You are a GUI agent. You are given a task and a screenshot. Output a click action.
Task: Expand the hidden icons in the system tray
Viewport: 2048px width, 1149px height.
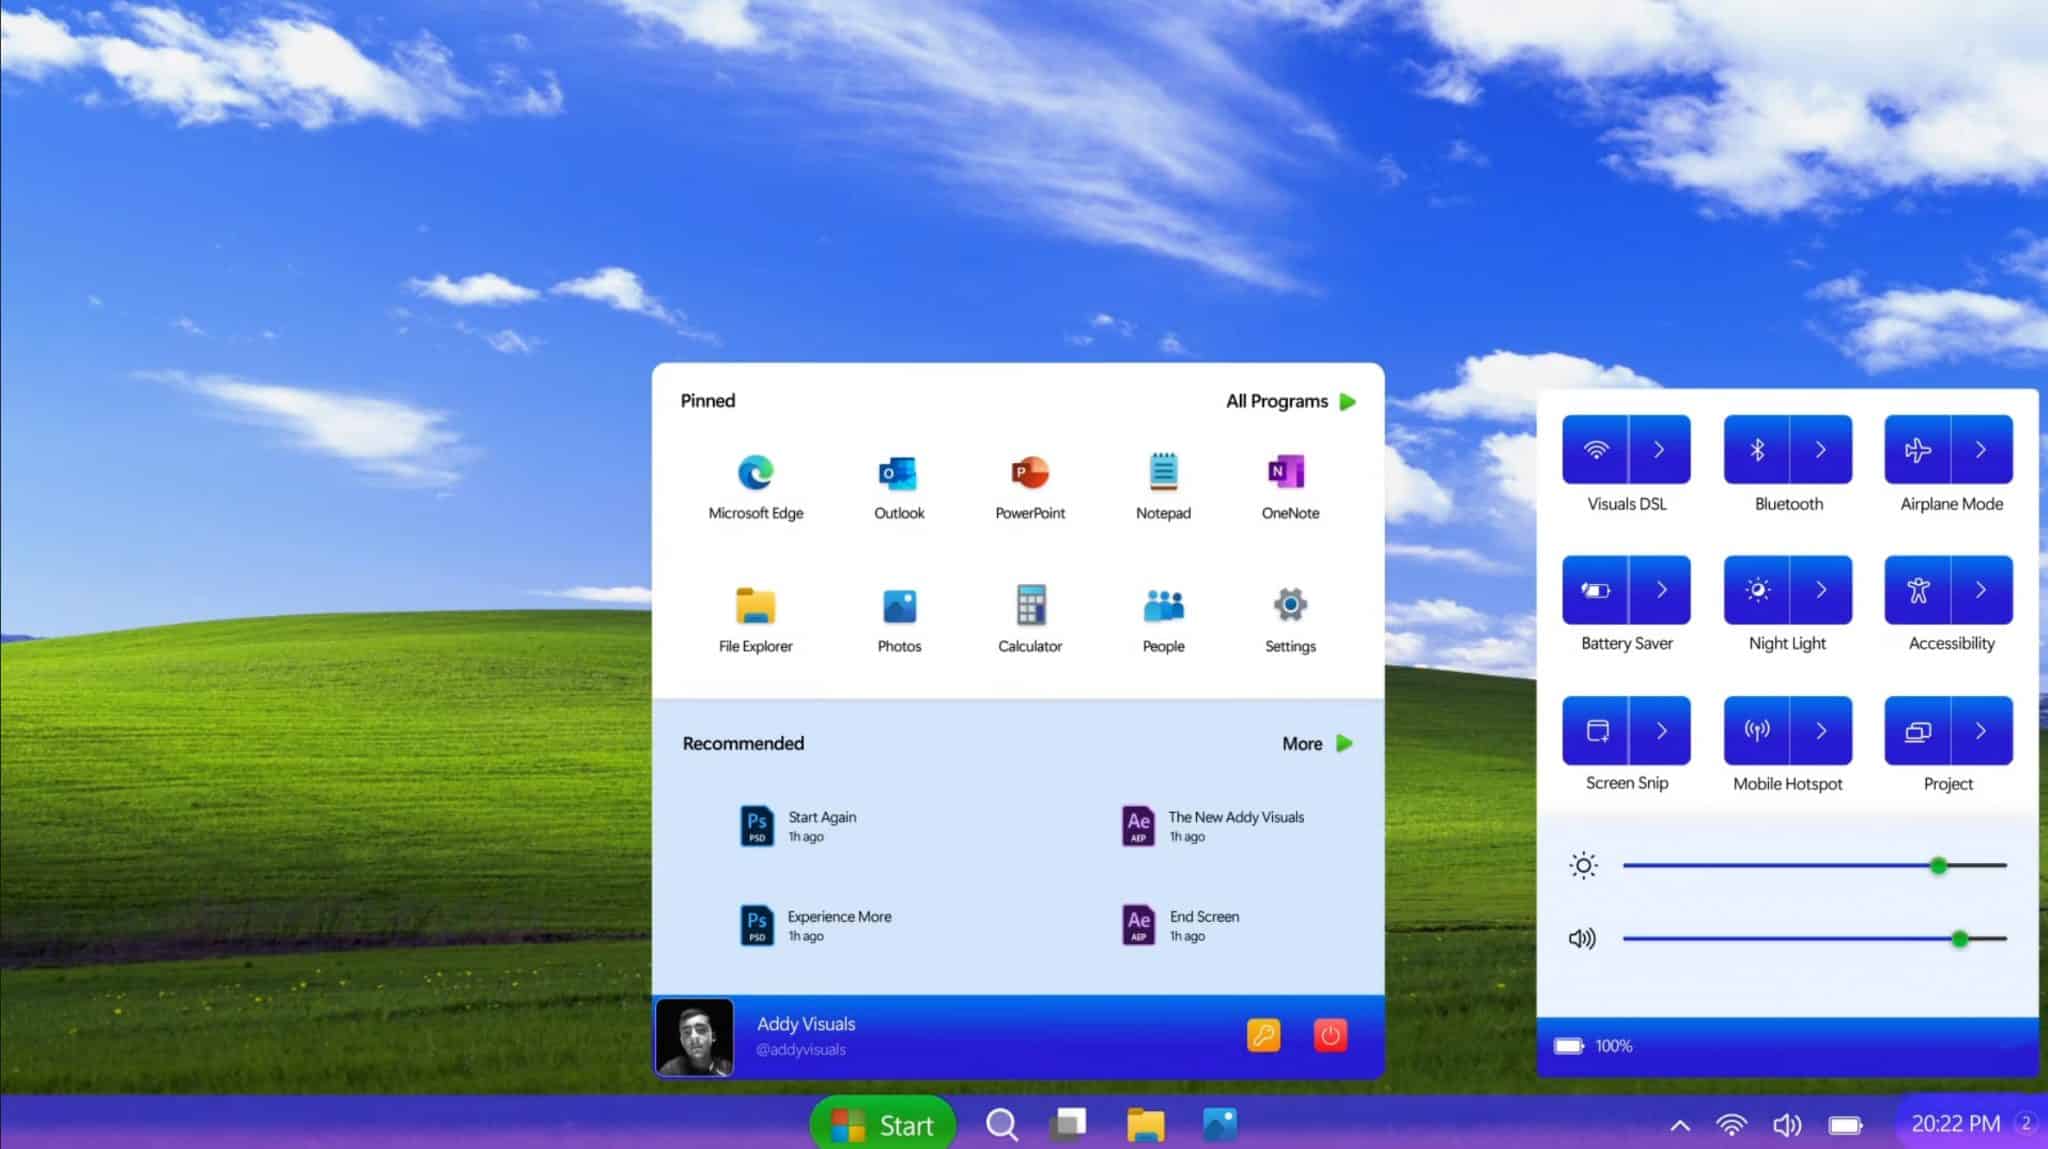(1680, 1124)
